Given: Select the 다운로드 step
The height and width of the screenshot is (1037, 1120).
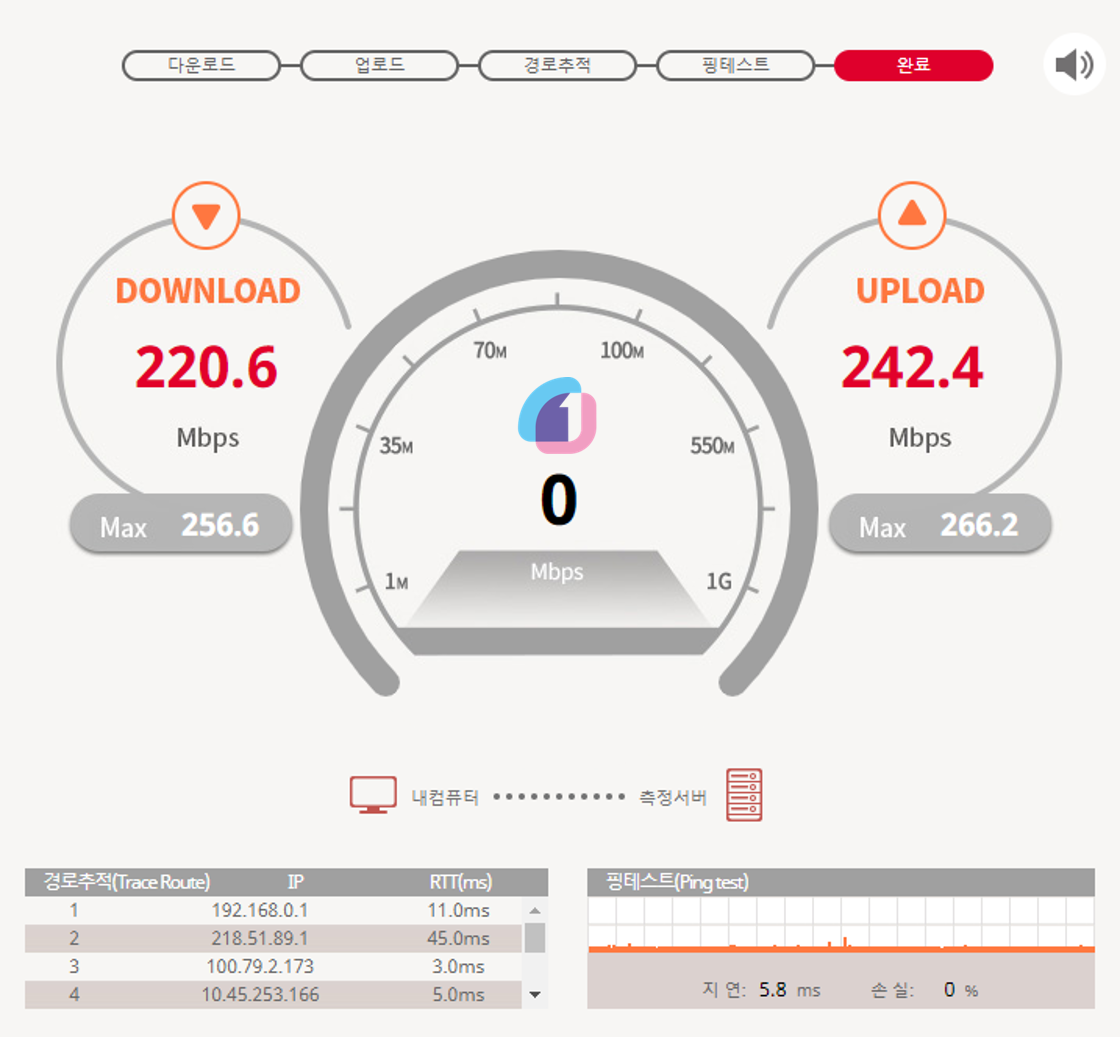Looking at the screenshot, I should tap(201, 65).
